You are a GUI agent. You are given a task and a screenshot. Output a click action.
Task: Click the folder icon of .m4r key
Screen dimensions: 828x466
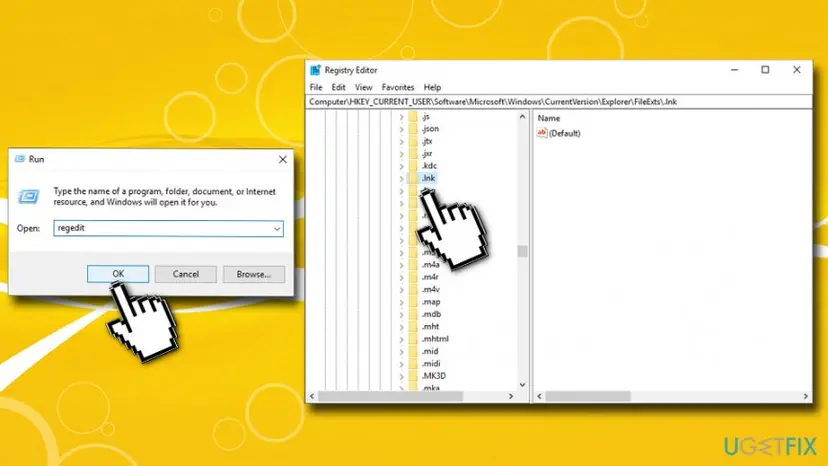pos(413,277)
